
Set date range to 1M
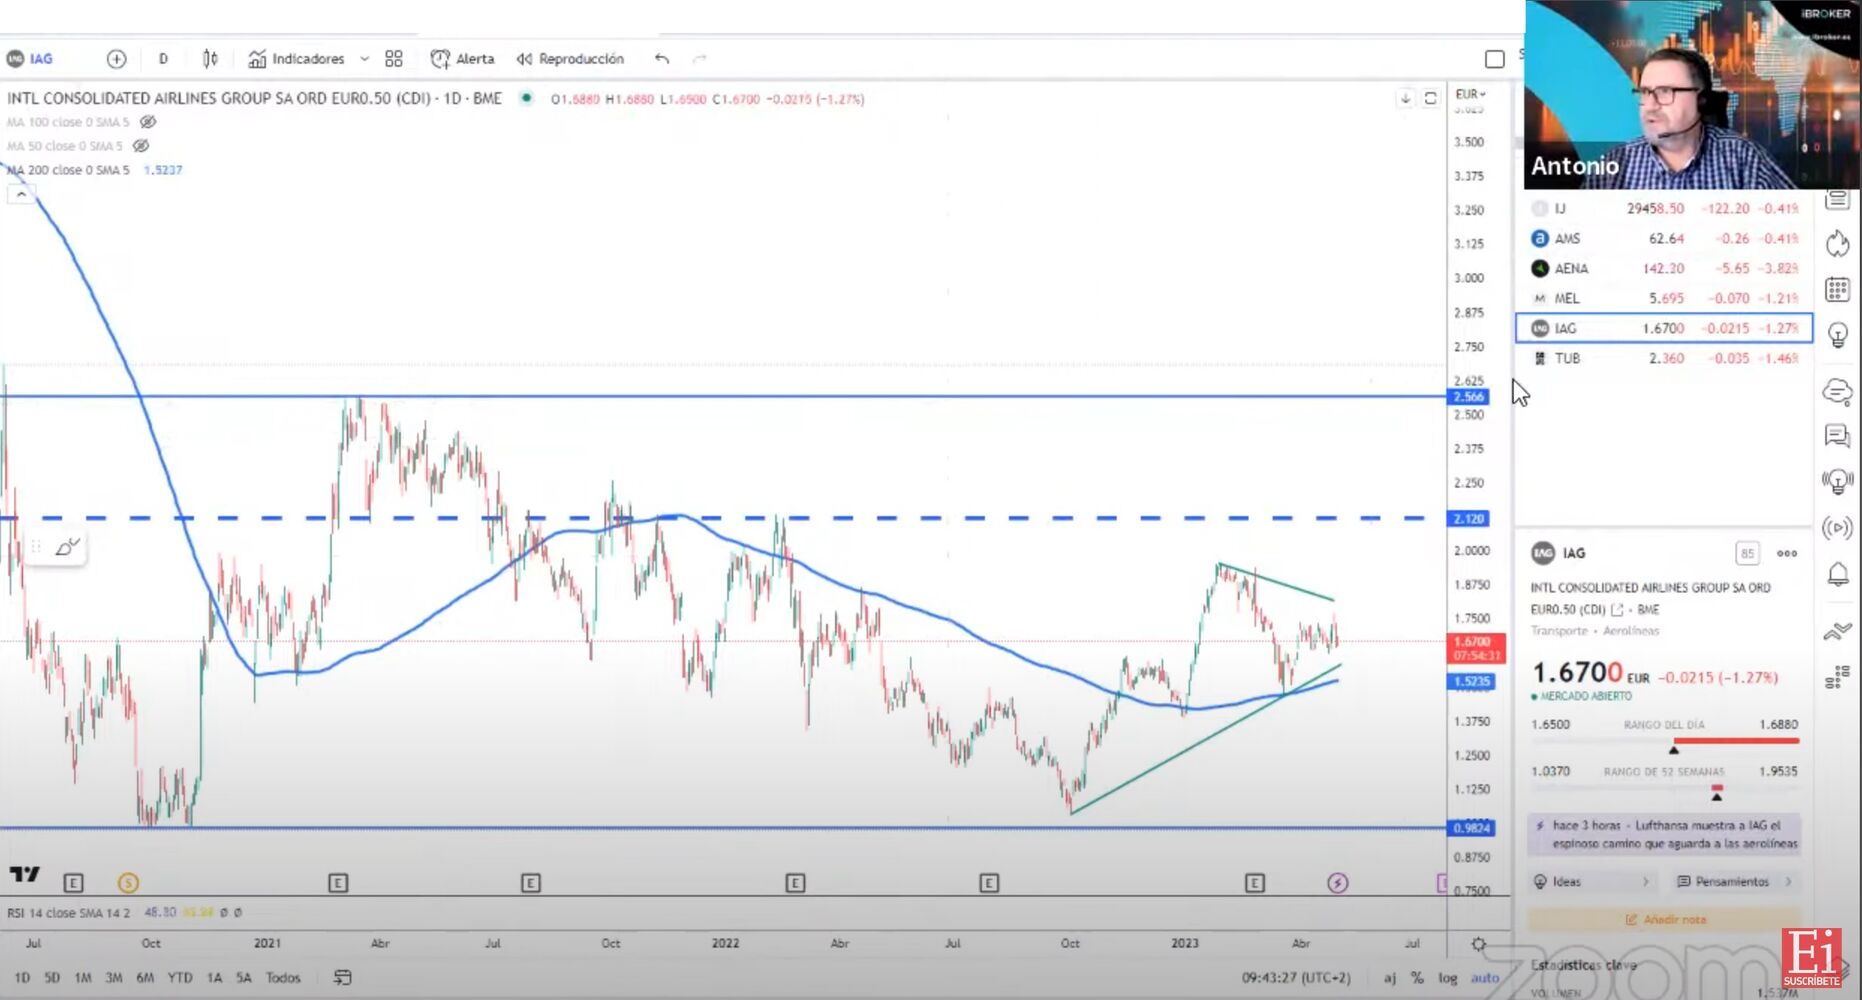(x=83, y=978)
